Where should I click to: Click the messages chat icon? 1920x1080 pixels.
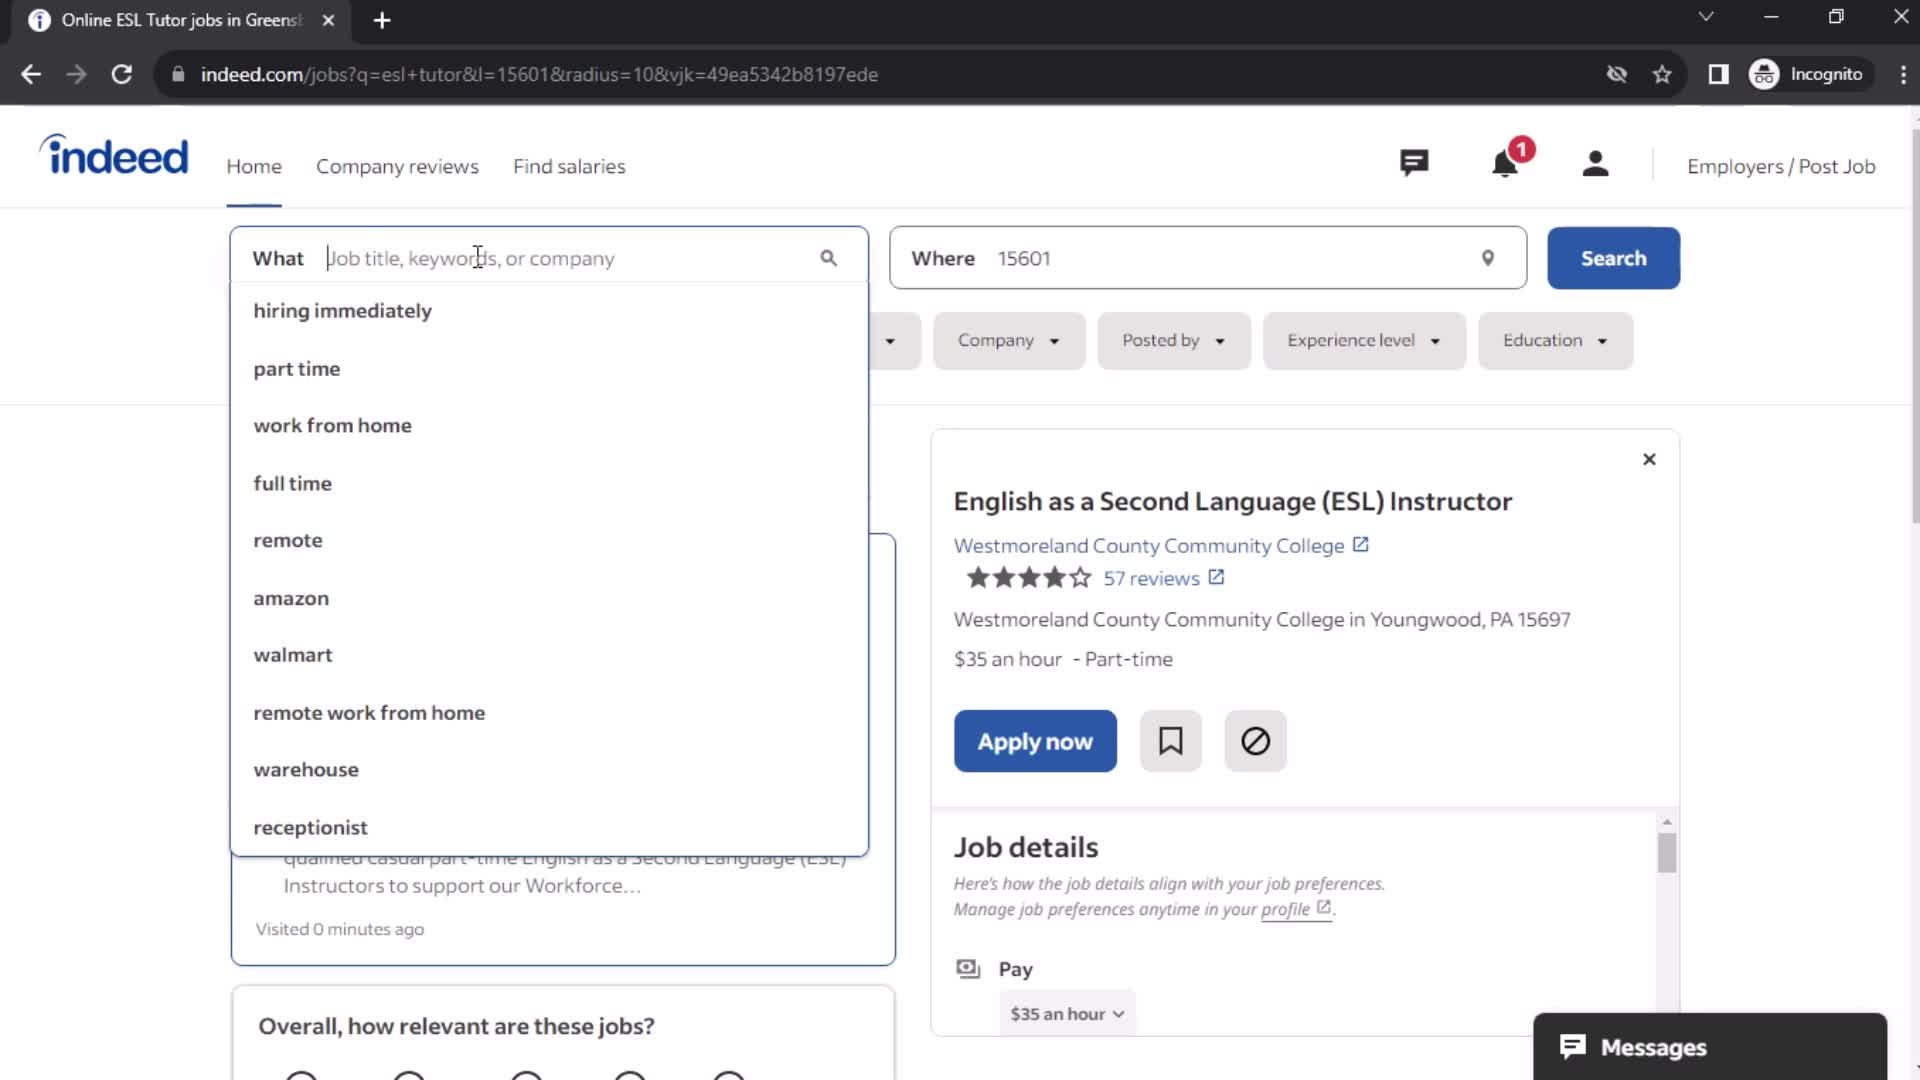click(1576, 1046)
